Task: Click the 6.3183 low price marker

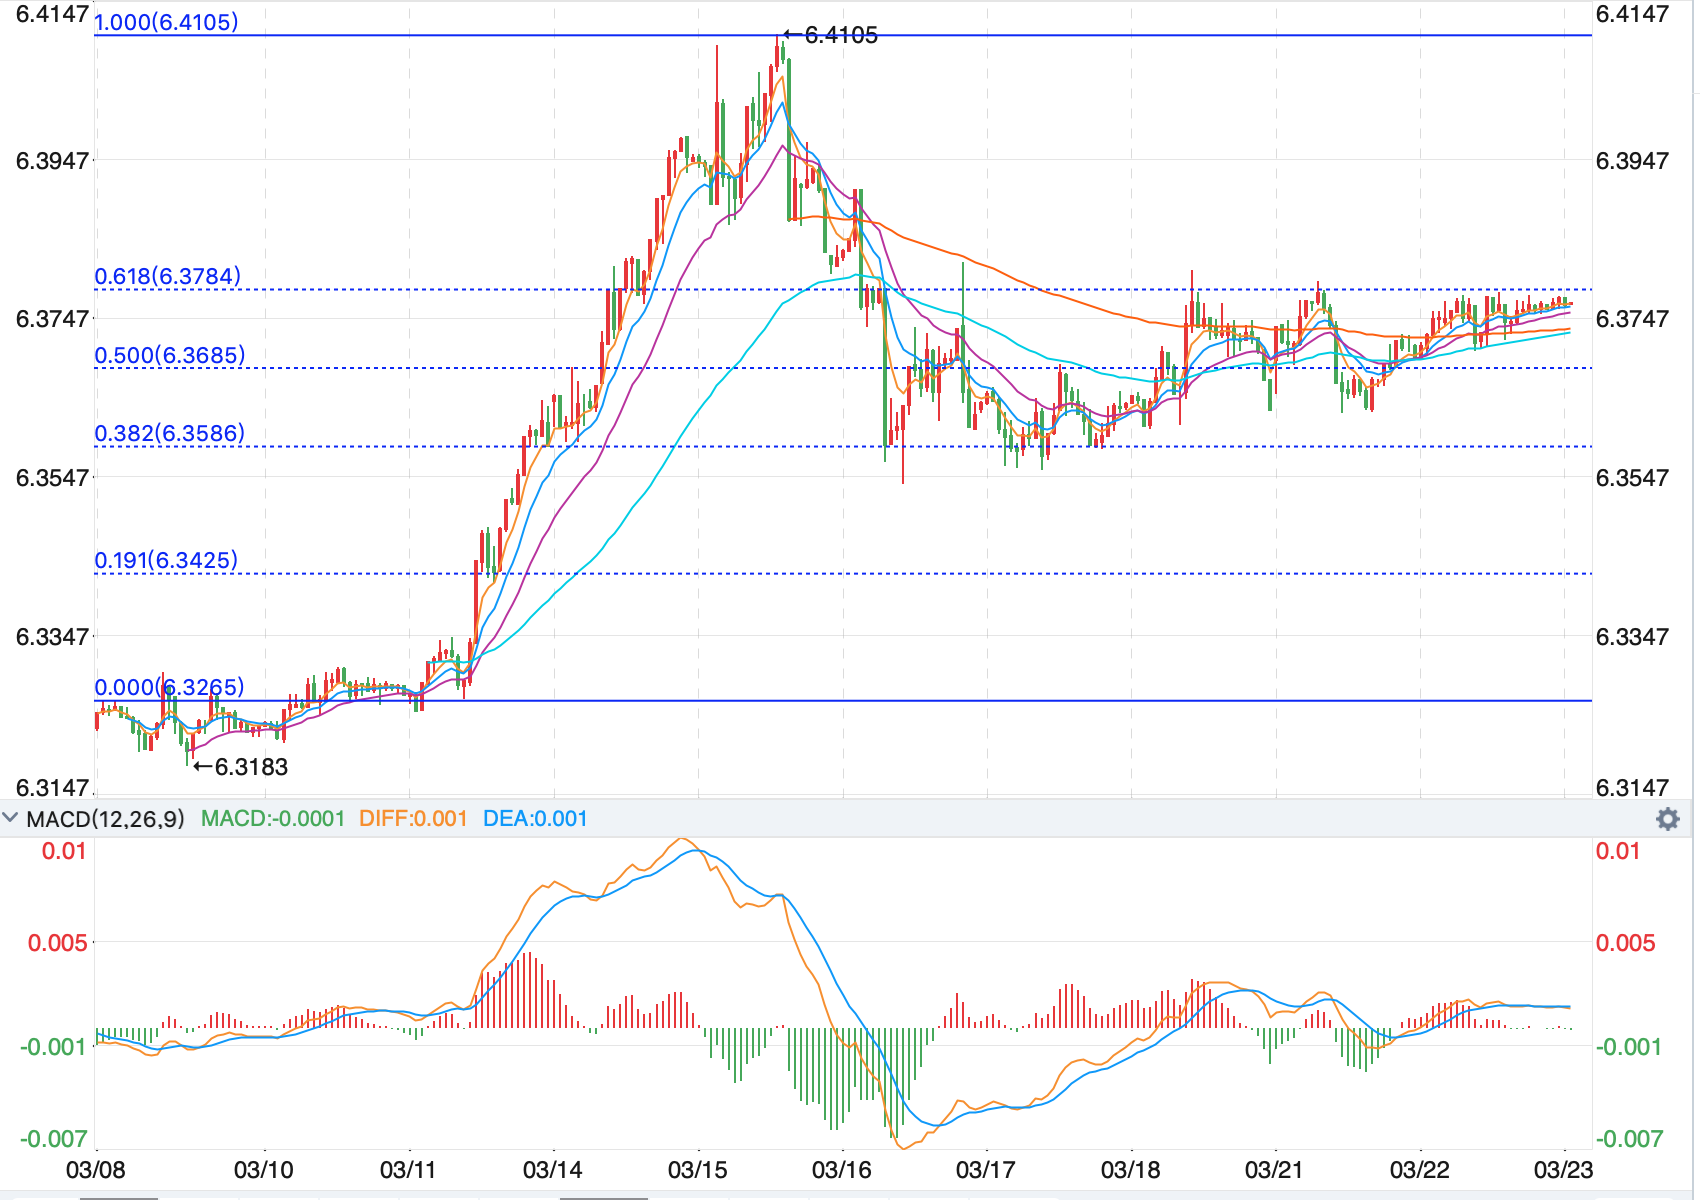Action: coord(240,767)
